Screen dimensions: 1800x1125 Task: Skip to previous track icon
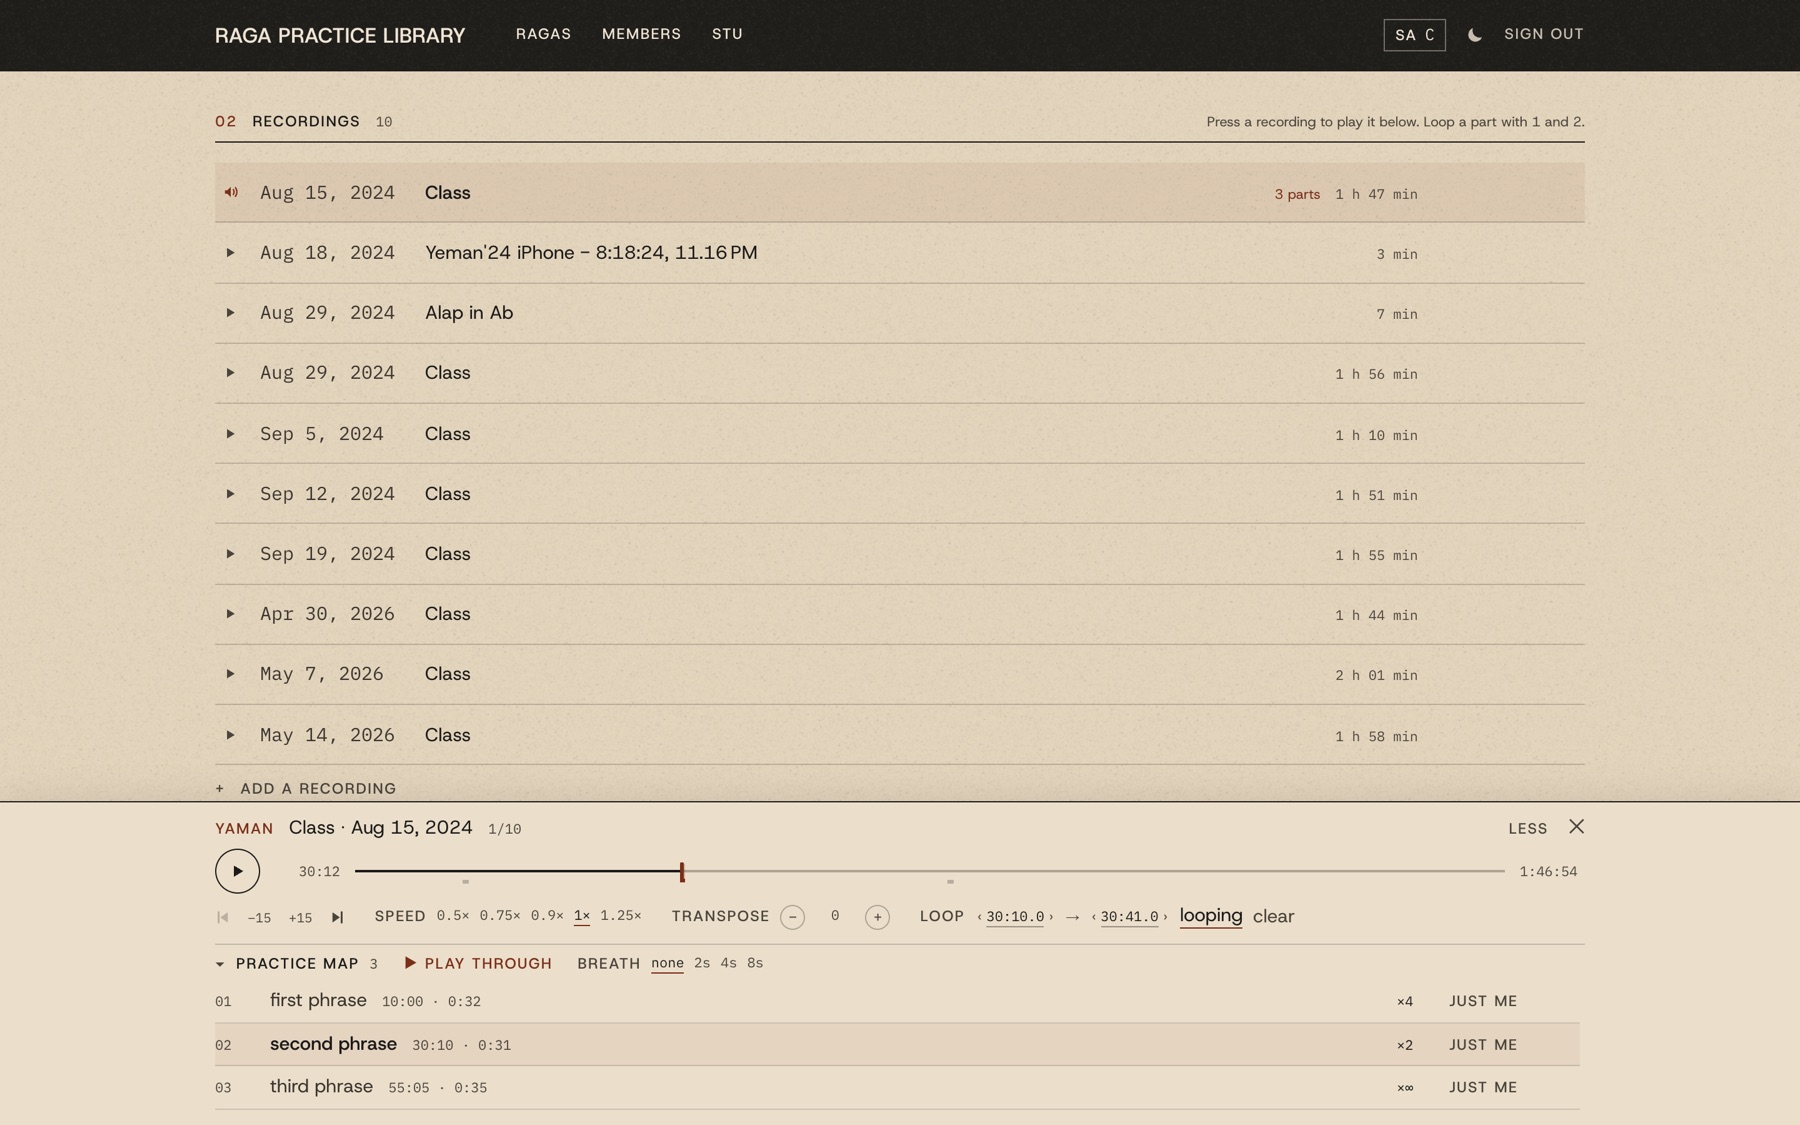point(223,917)
